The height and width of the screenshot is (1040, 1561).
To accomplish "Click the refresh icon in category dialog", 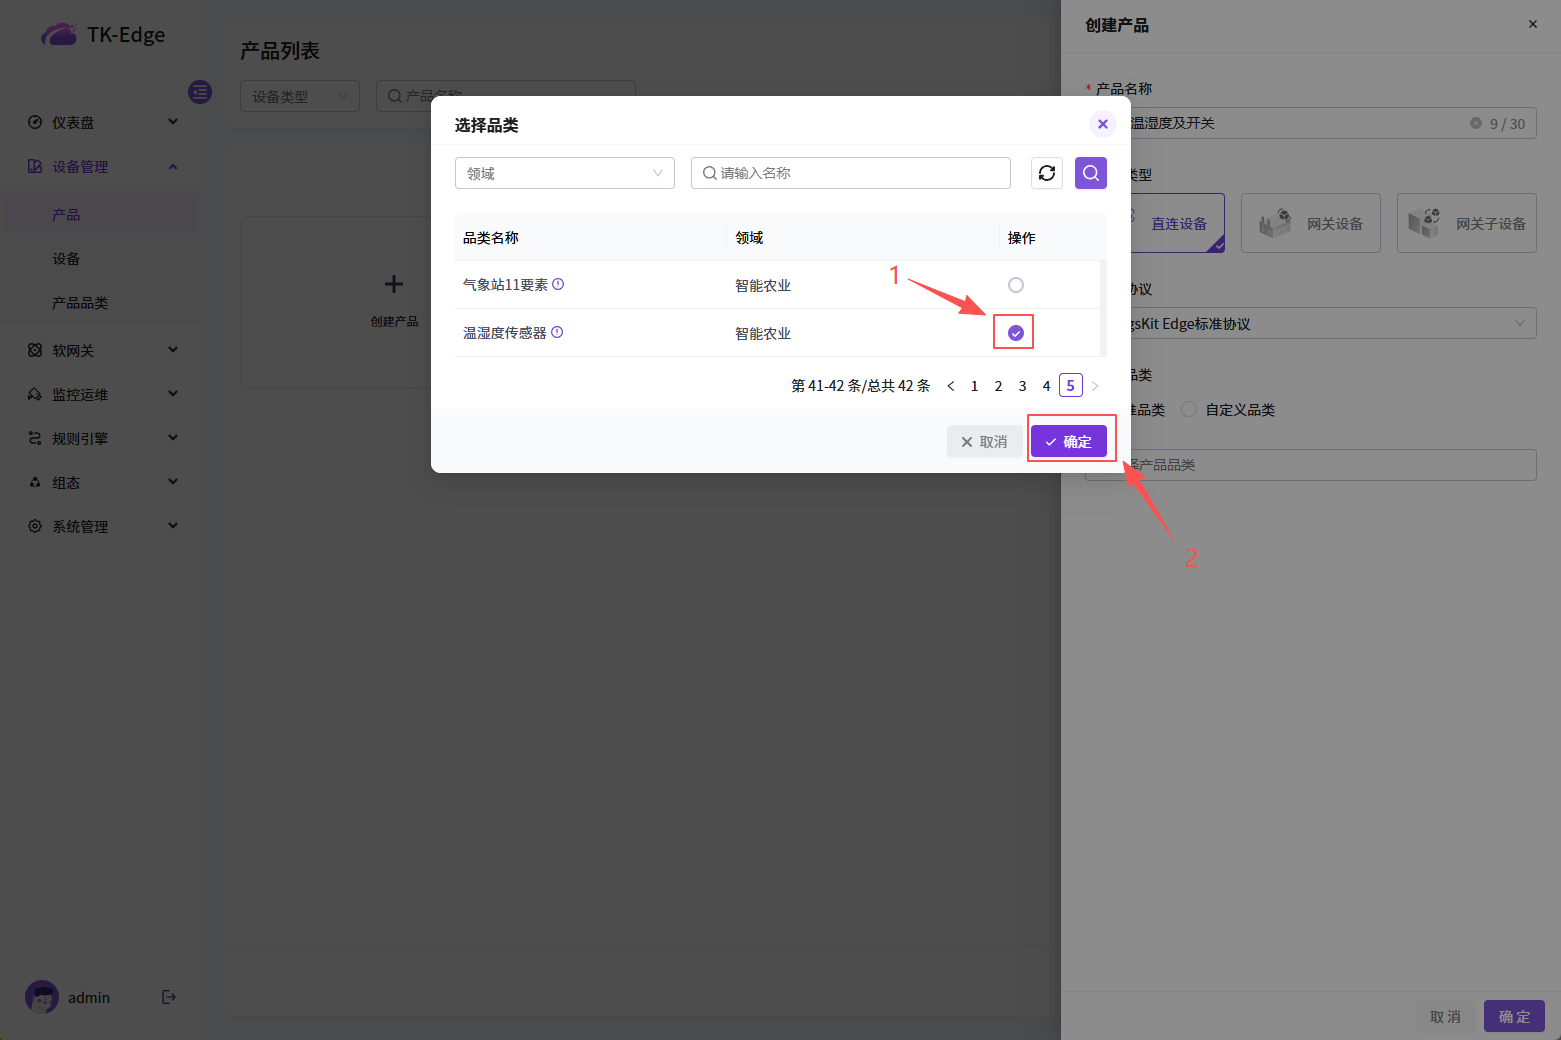I will coord(1047,173).
